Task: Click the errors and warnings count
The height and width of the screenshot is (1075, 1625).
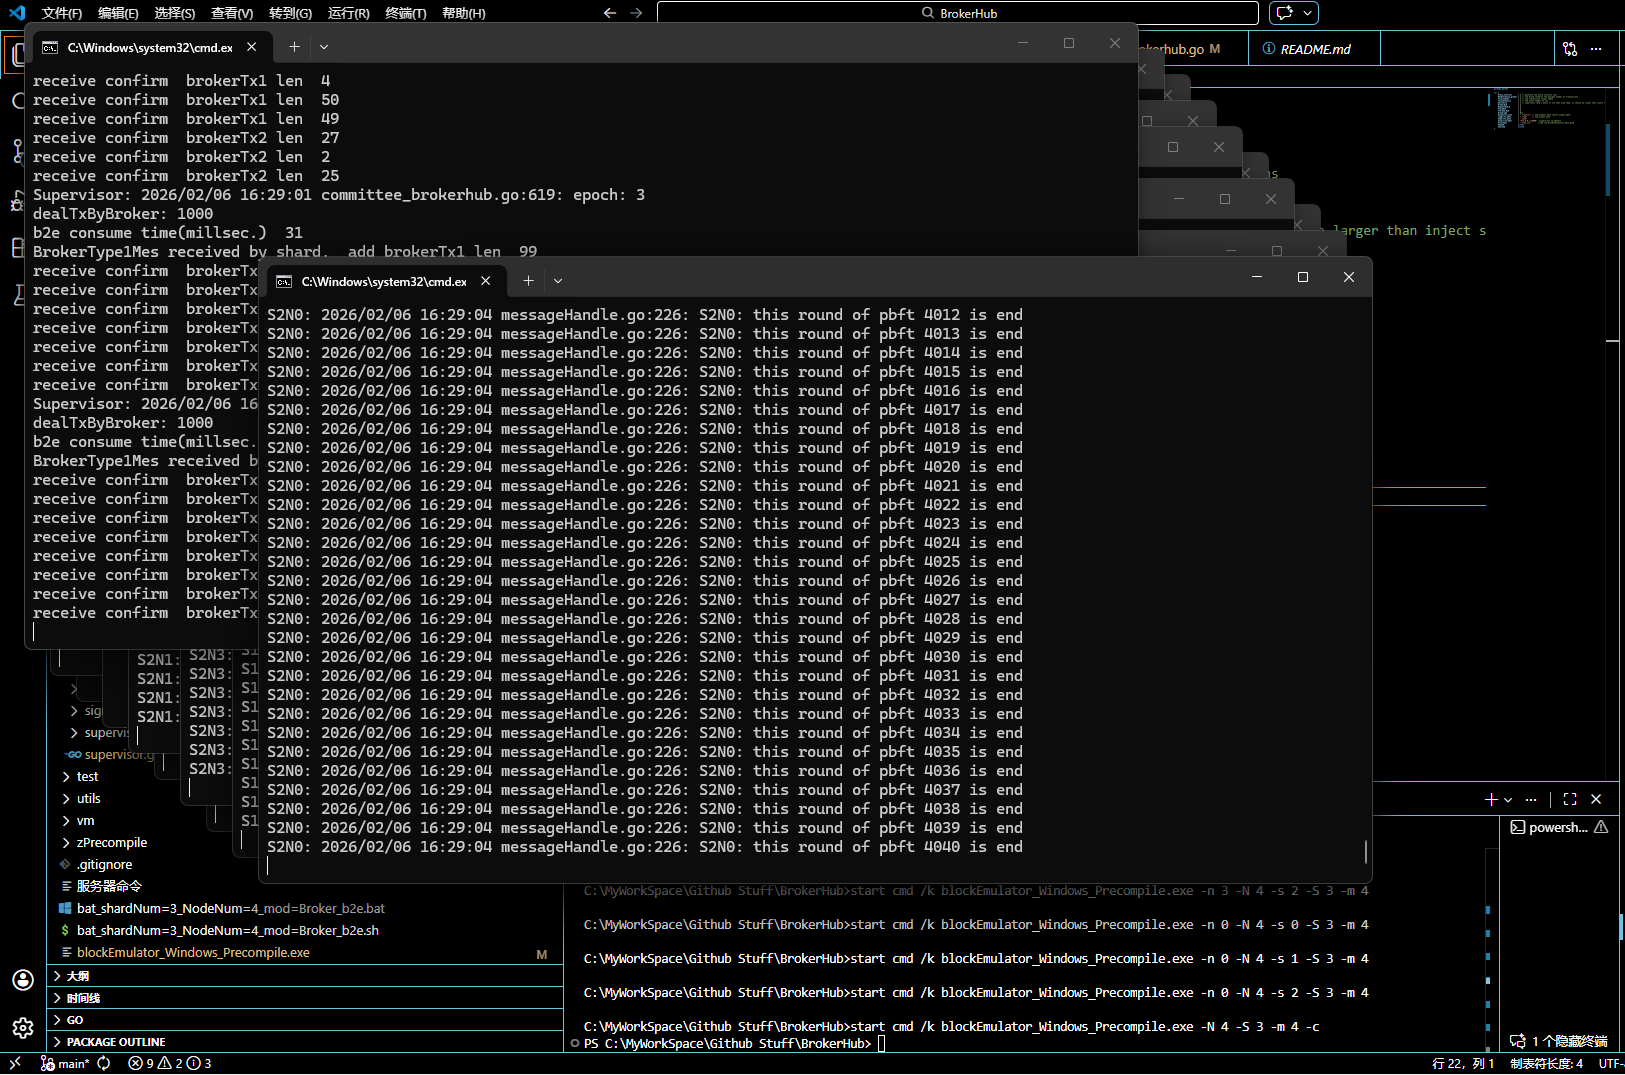Action: point(169,1063)
